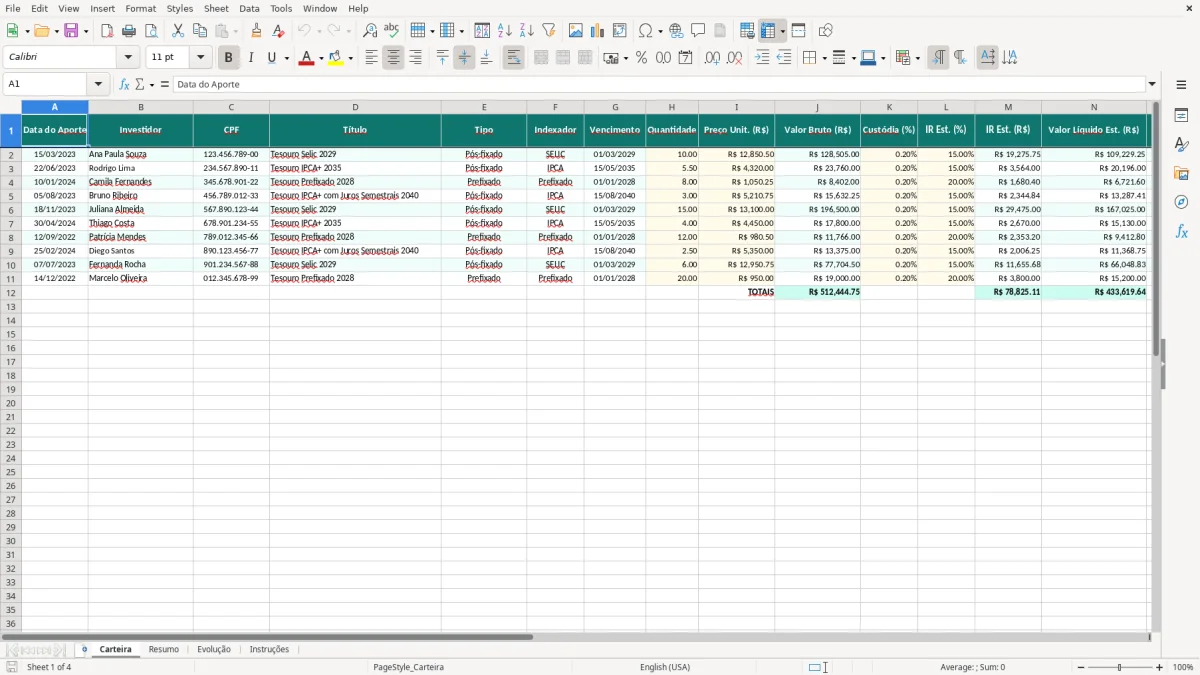Click the Define Print Area icon

[747, 31]
